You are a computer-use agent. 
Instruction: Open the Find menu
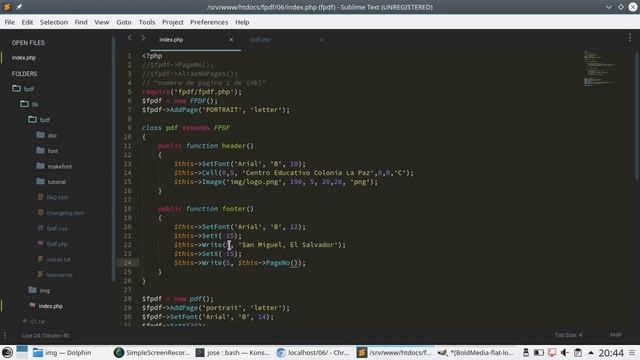(81, 22)
